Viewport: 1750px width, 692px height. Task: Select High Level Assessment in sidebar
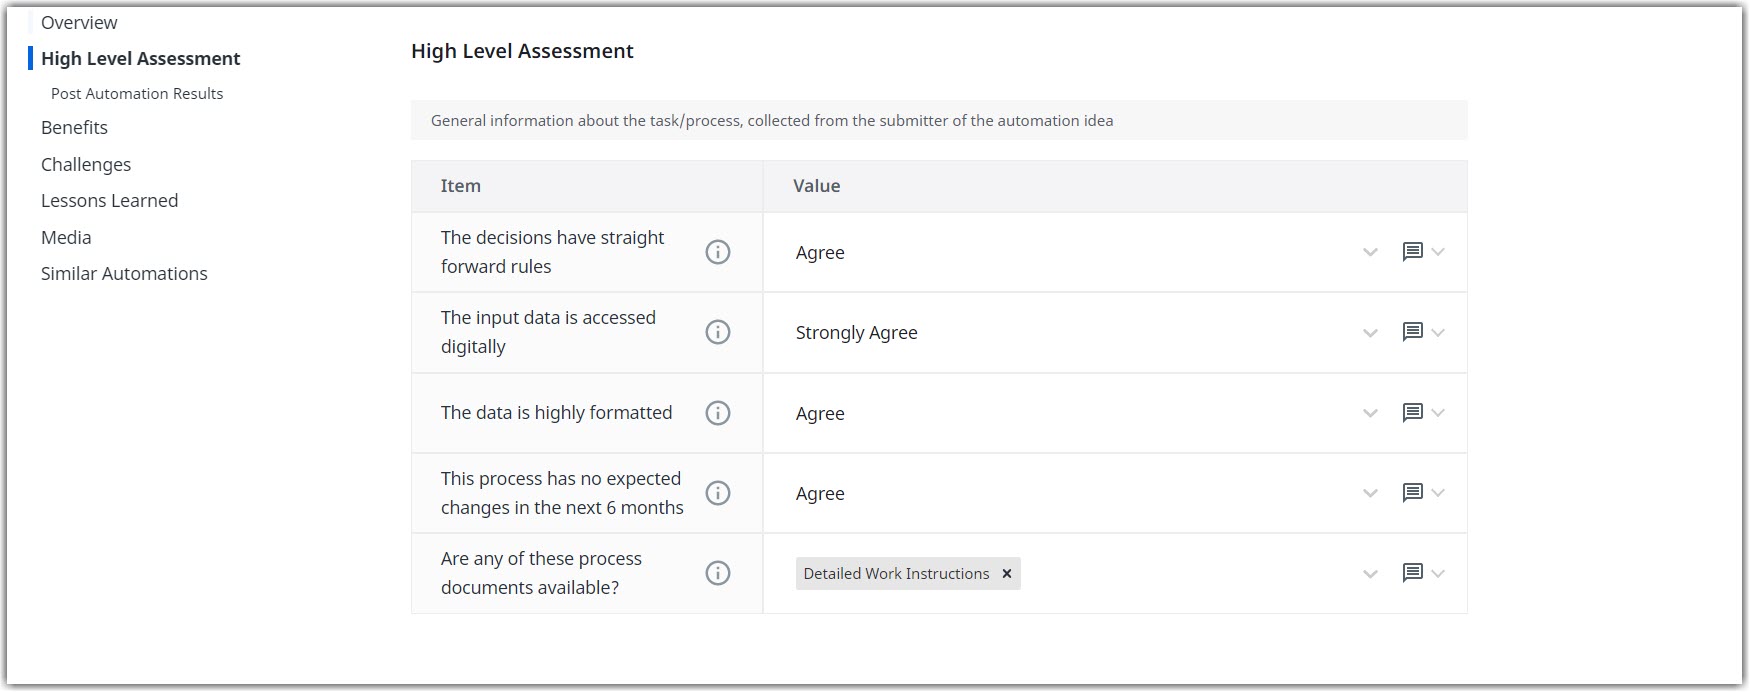tap(140, 58)
